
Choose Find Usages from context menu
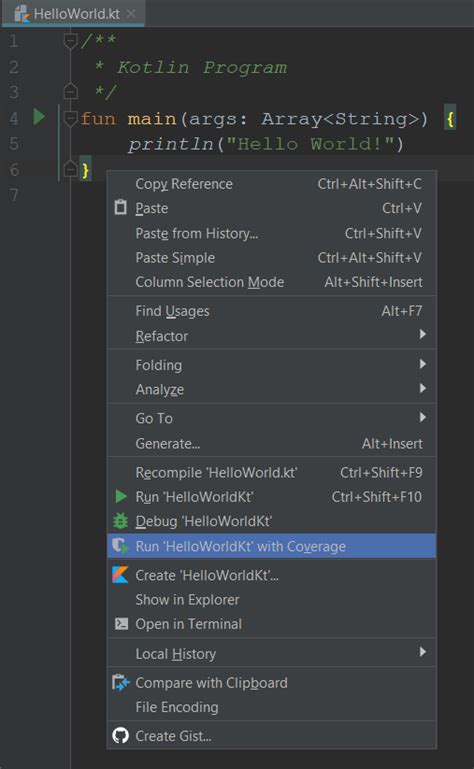(271, 311)
